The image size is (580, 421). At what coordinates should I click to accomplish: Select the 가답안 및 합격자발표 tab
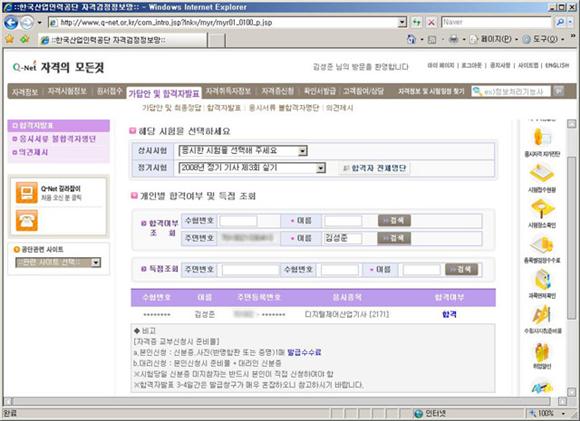(164, 94)
